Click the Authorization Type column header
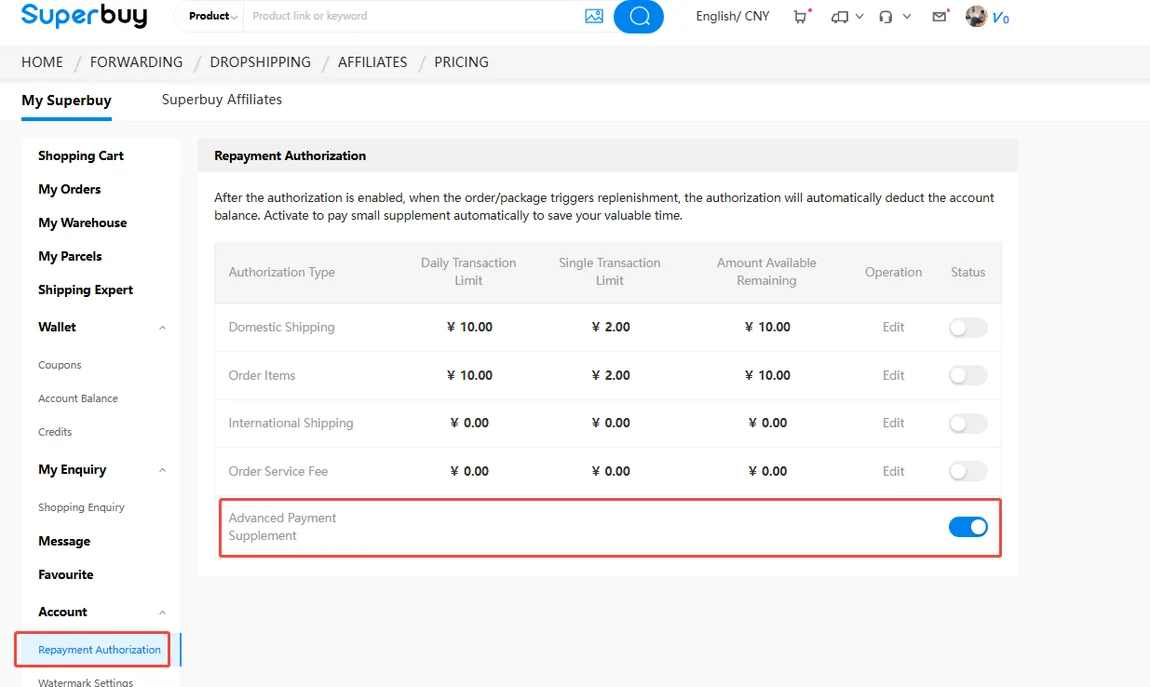Viewport: 1150px width, 687px height. pos(282,272)
